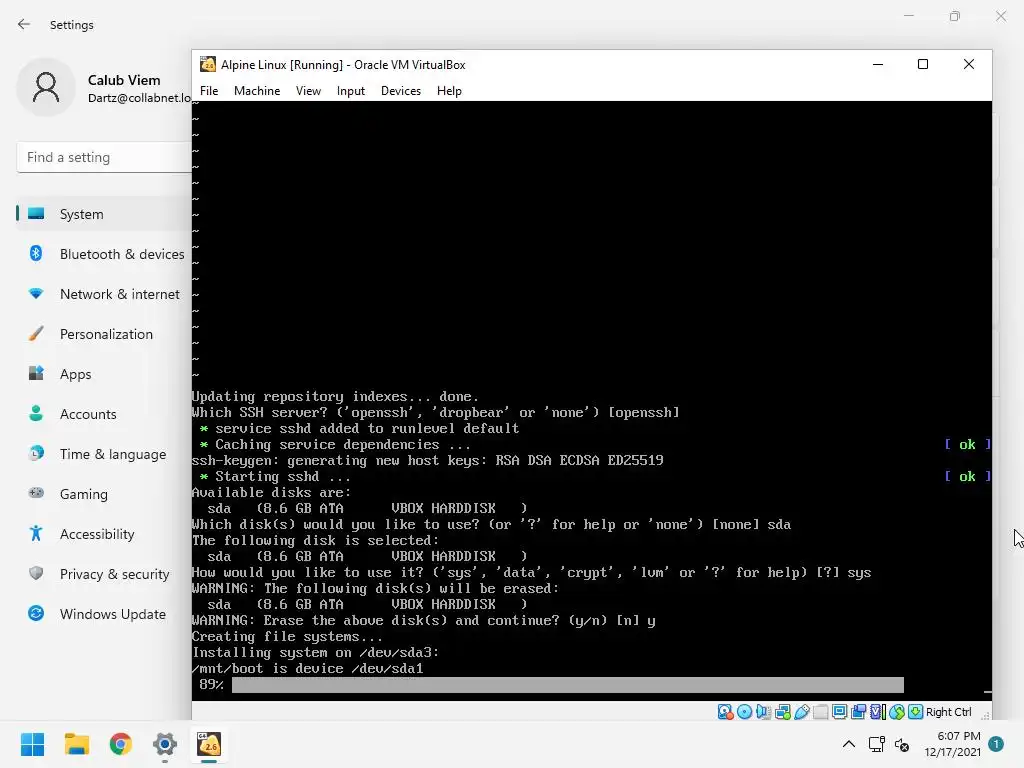1024x768 pixels.
Task: Click the Windows Start button
Action: [32, 744]
